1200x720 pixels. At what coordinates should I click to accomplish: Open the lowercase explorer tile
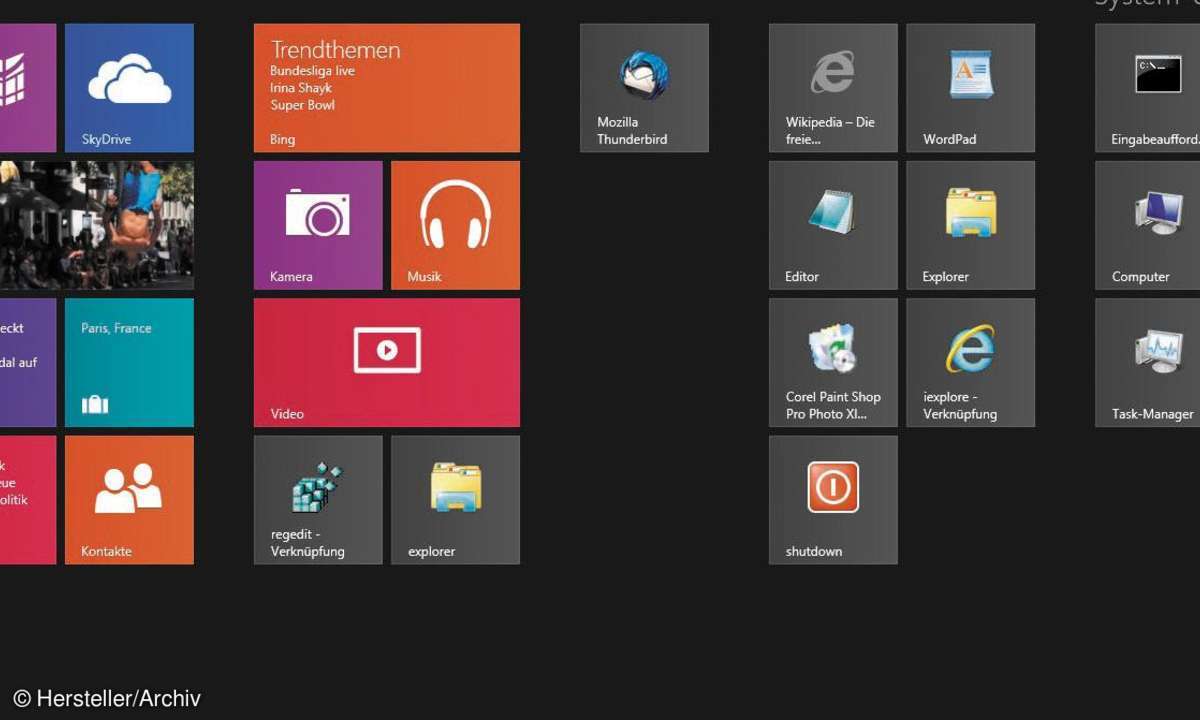455,500
